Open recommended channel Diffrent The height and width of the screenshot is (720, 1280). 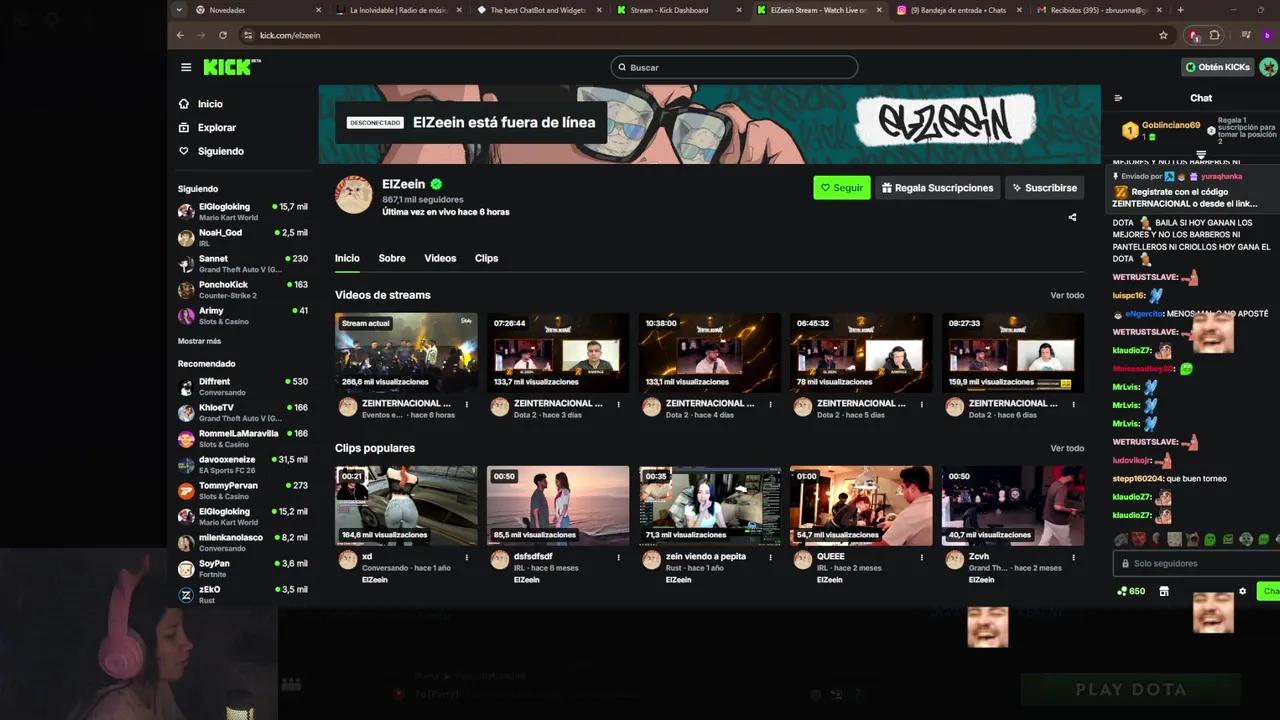(x=243, y=387)
